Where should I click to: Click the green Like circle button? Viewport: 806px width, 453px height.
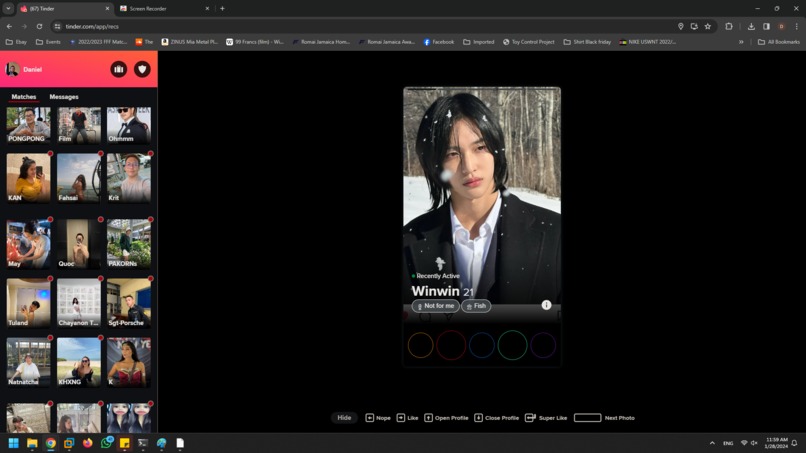(x=512, y=345)
